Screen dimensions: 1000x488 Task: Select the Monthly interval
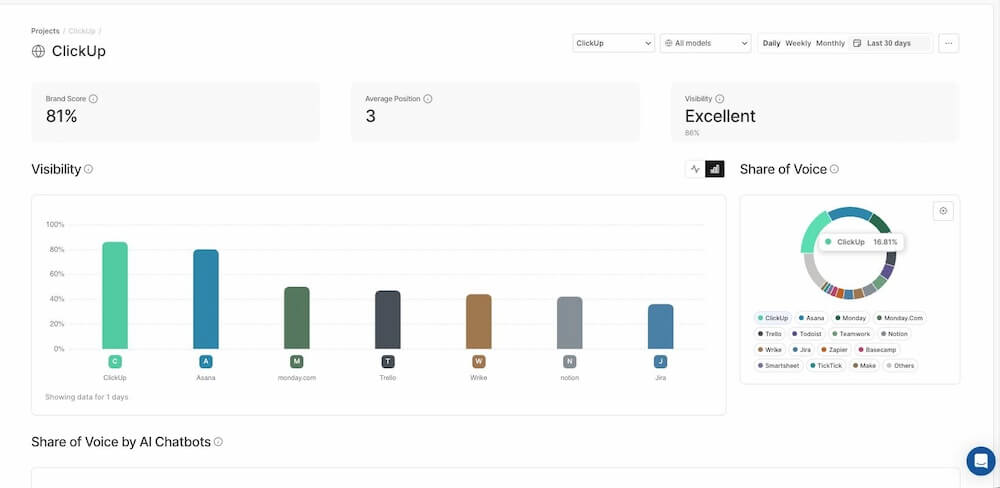pos(830,43)
